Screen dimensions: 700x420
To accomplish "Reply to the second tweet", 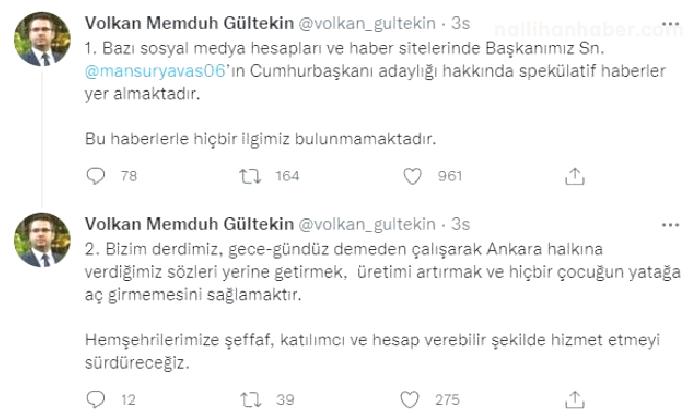I will click(x=96, y=399).
